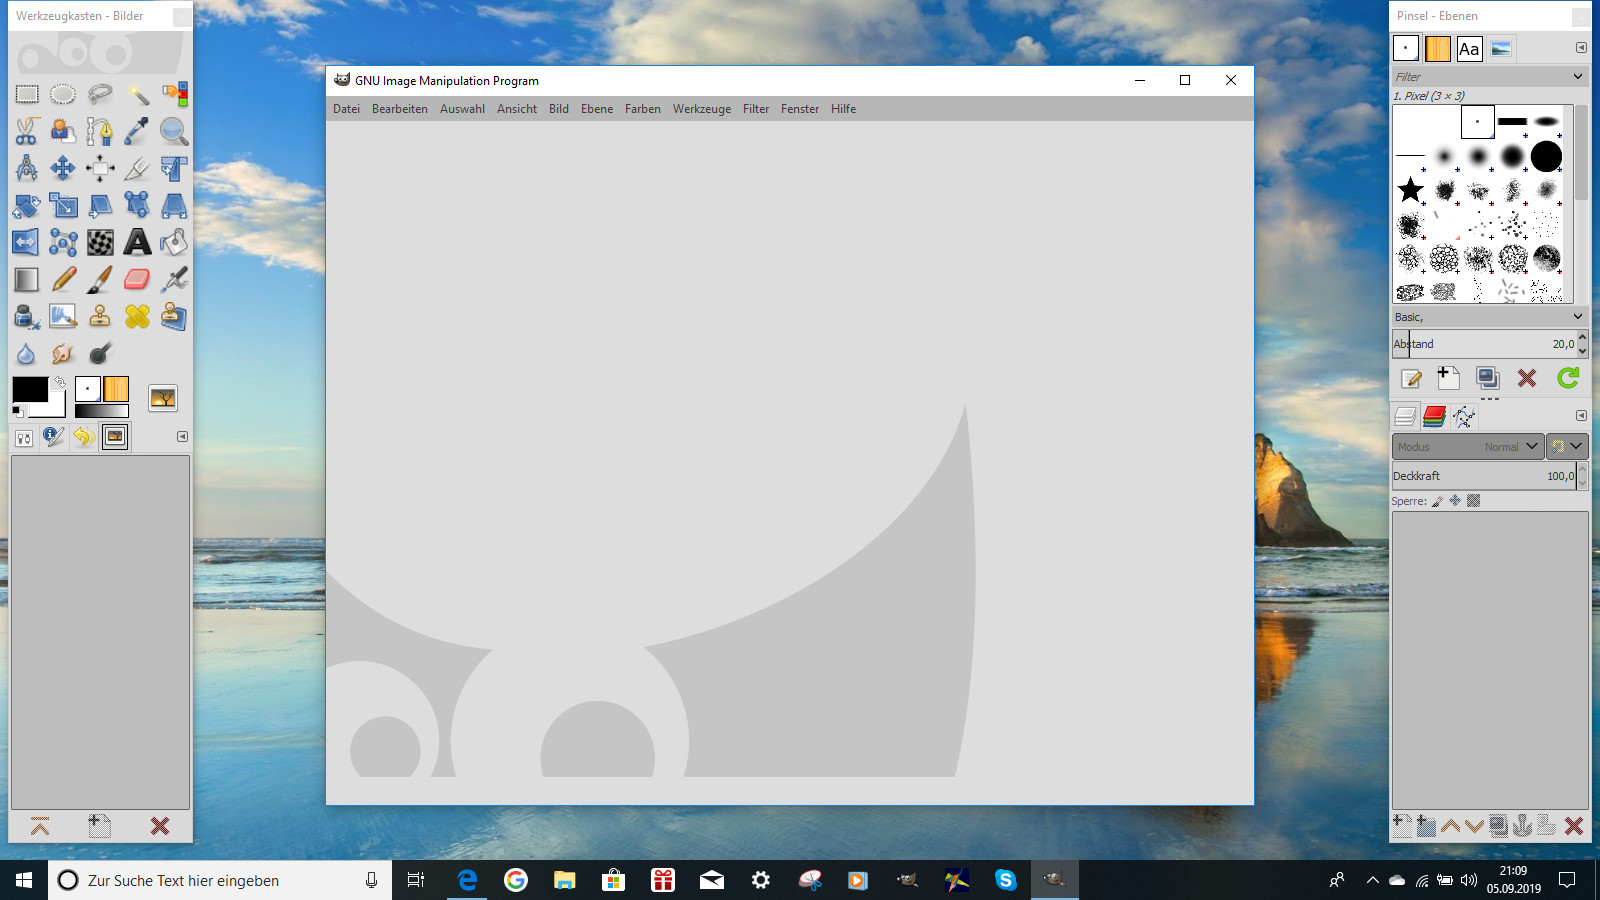Create a new layer group
The height and width of the screenshot is (900, 1600).
1427,825
